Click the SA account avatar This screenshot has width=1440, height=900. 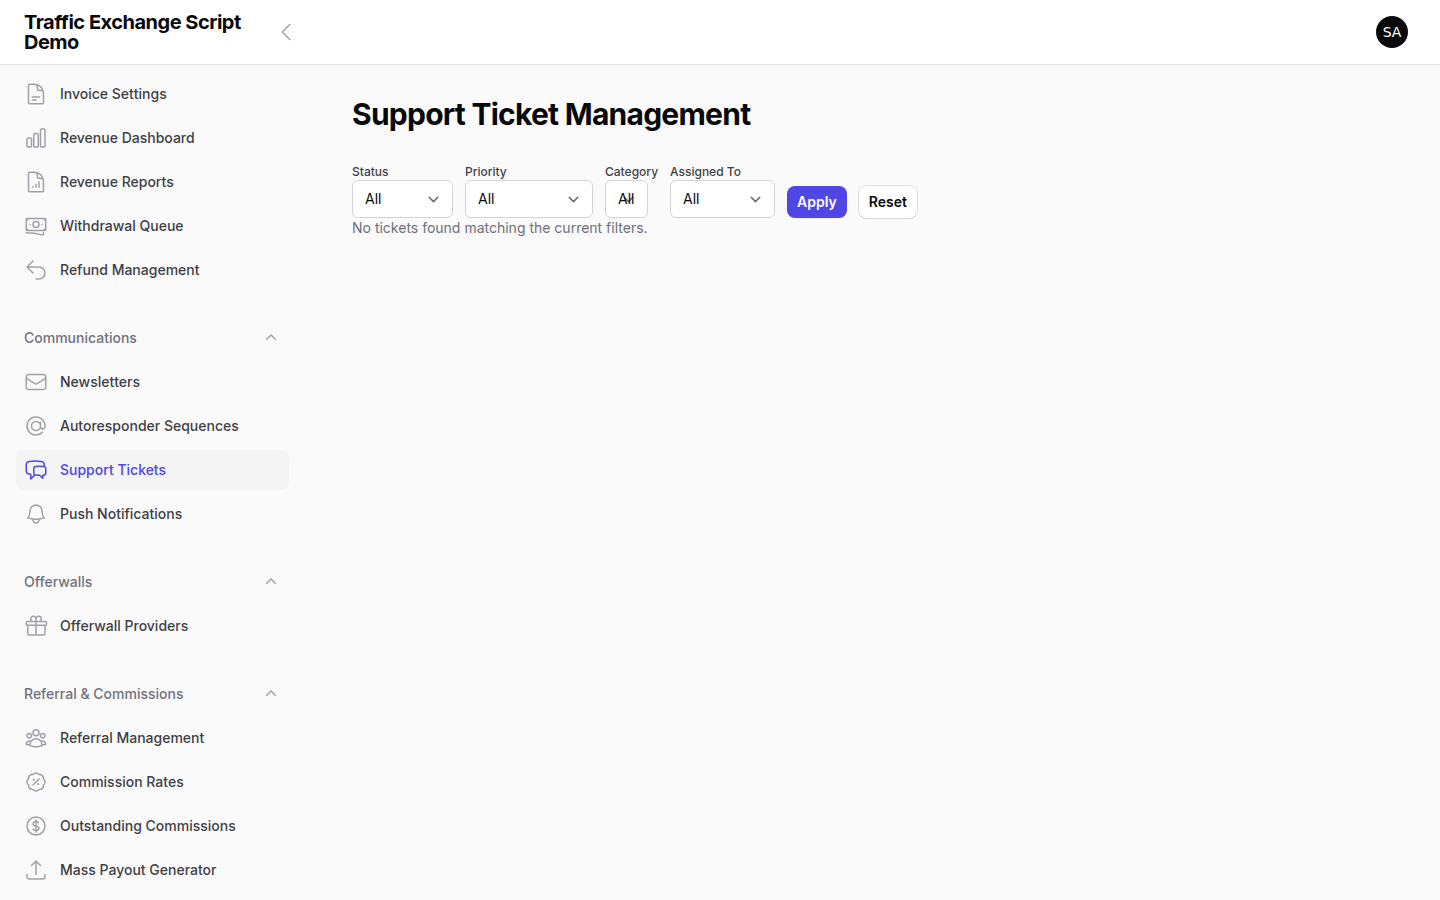coord(1392,32)
